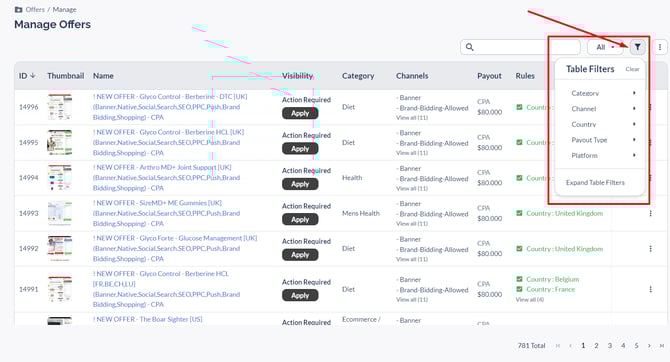Click the Visibility column header
The height and width of the screenshot is (362, 670).
[x=297, y=76]
